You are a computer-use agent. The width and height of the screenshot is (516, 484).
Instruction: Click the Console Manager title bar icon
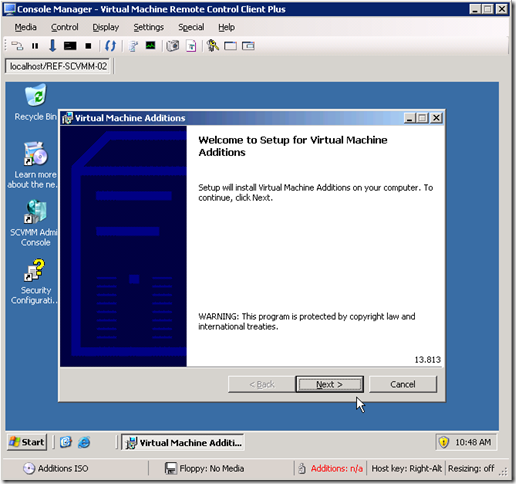pyautogui.click(x=9, y=9)
